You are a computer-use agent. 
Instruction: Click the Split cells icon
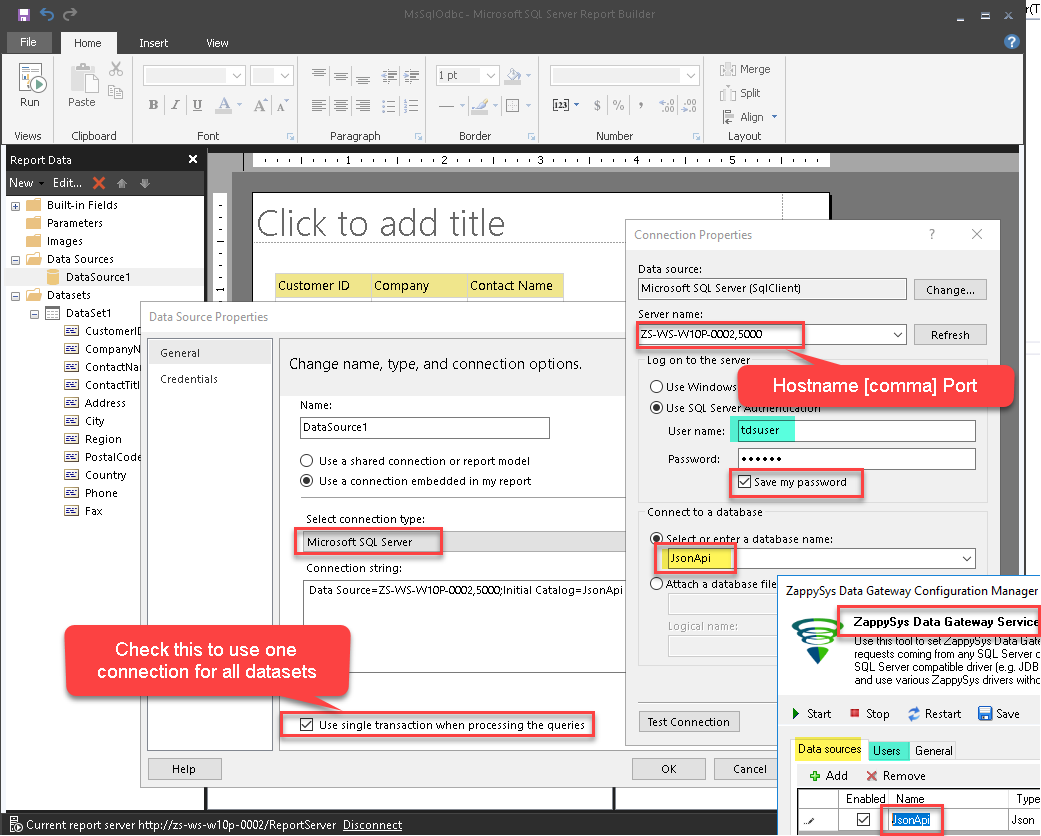pyautogui.click(x=740, y=93)
